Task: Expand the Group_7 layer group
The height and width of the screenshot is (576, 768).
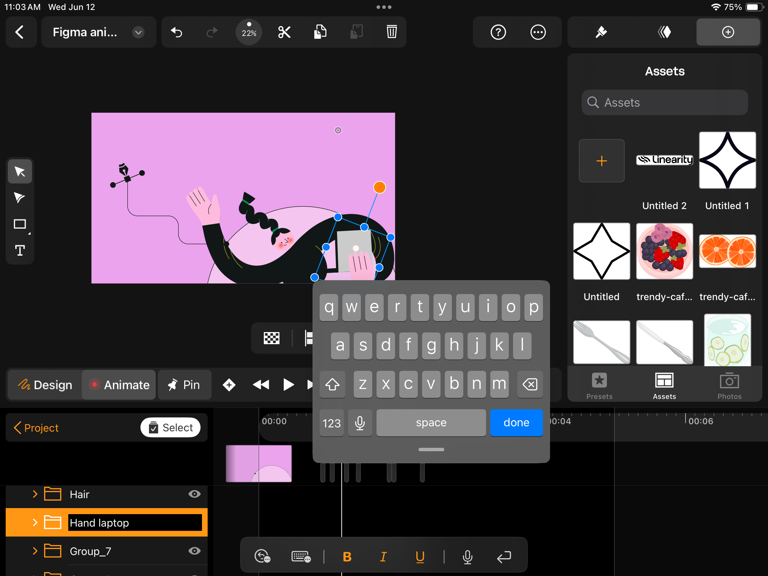Action: (x=35, y=551)
